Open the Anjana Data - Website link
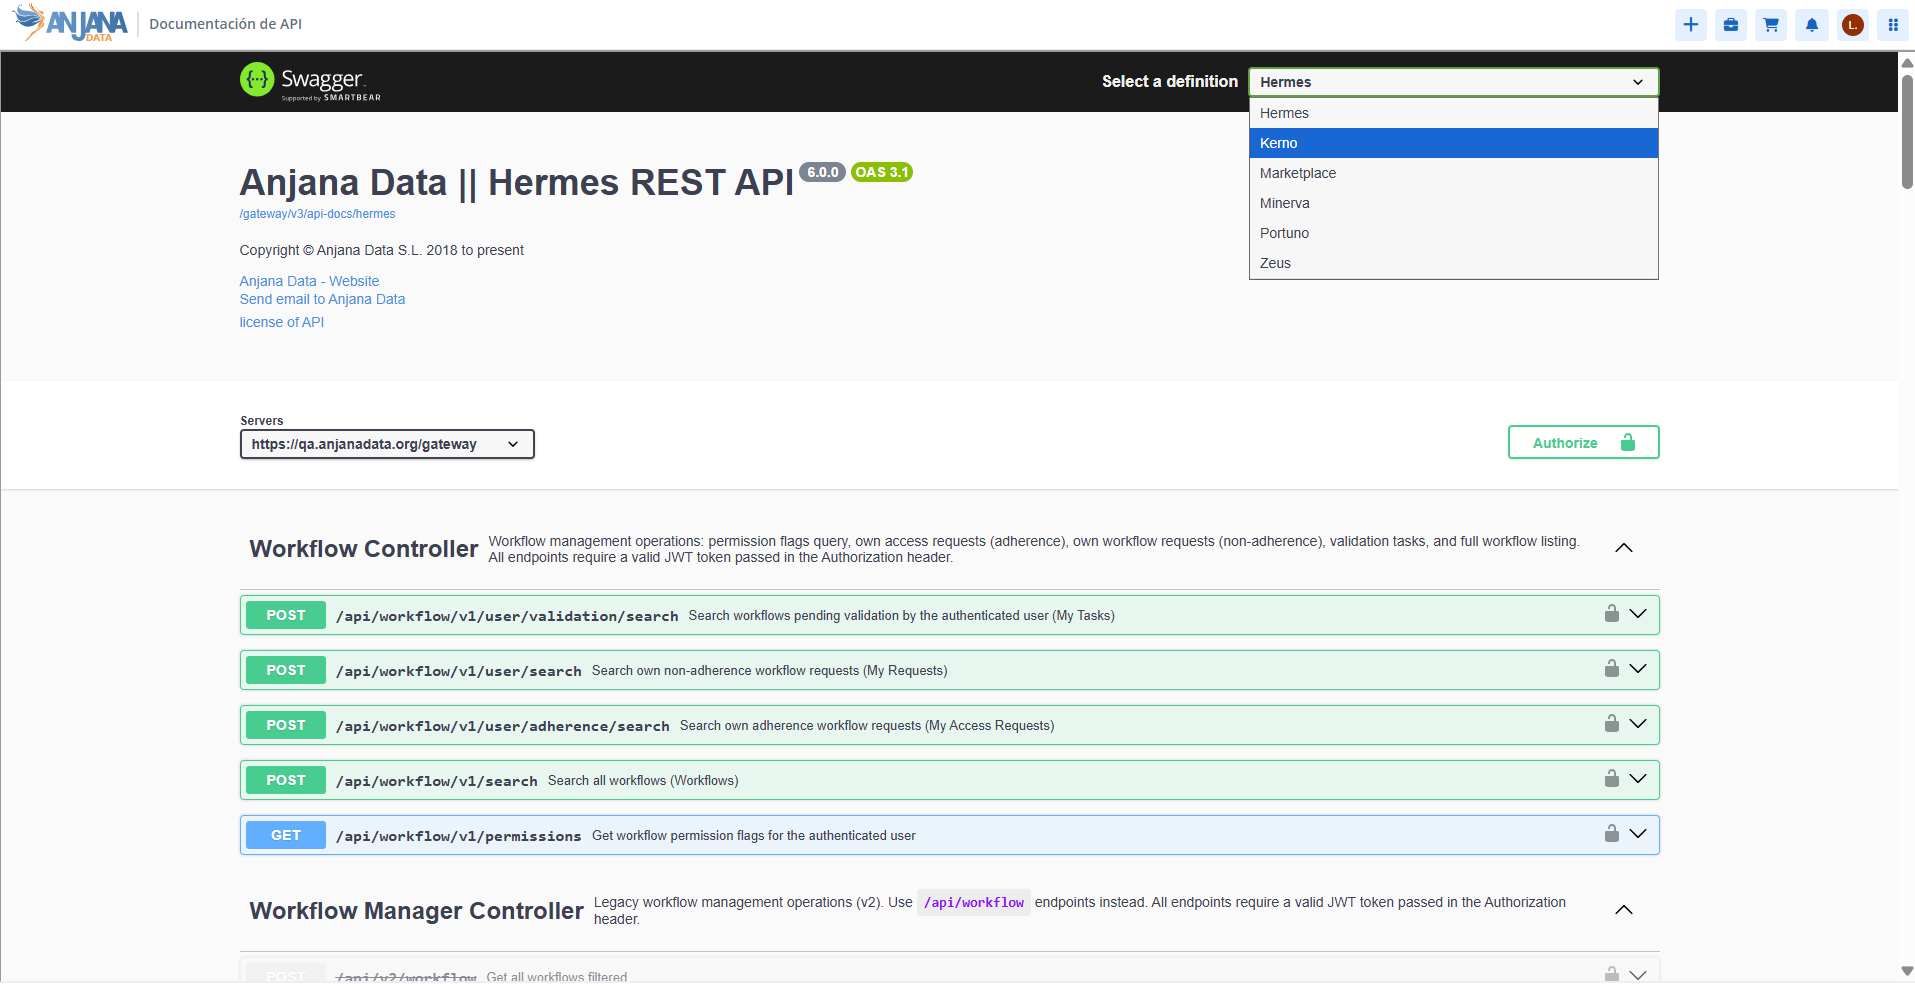Screen dimensions: 1915x985 tap(309, 281)
